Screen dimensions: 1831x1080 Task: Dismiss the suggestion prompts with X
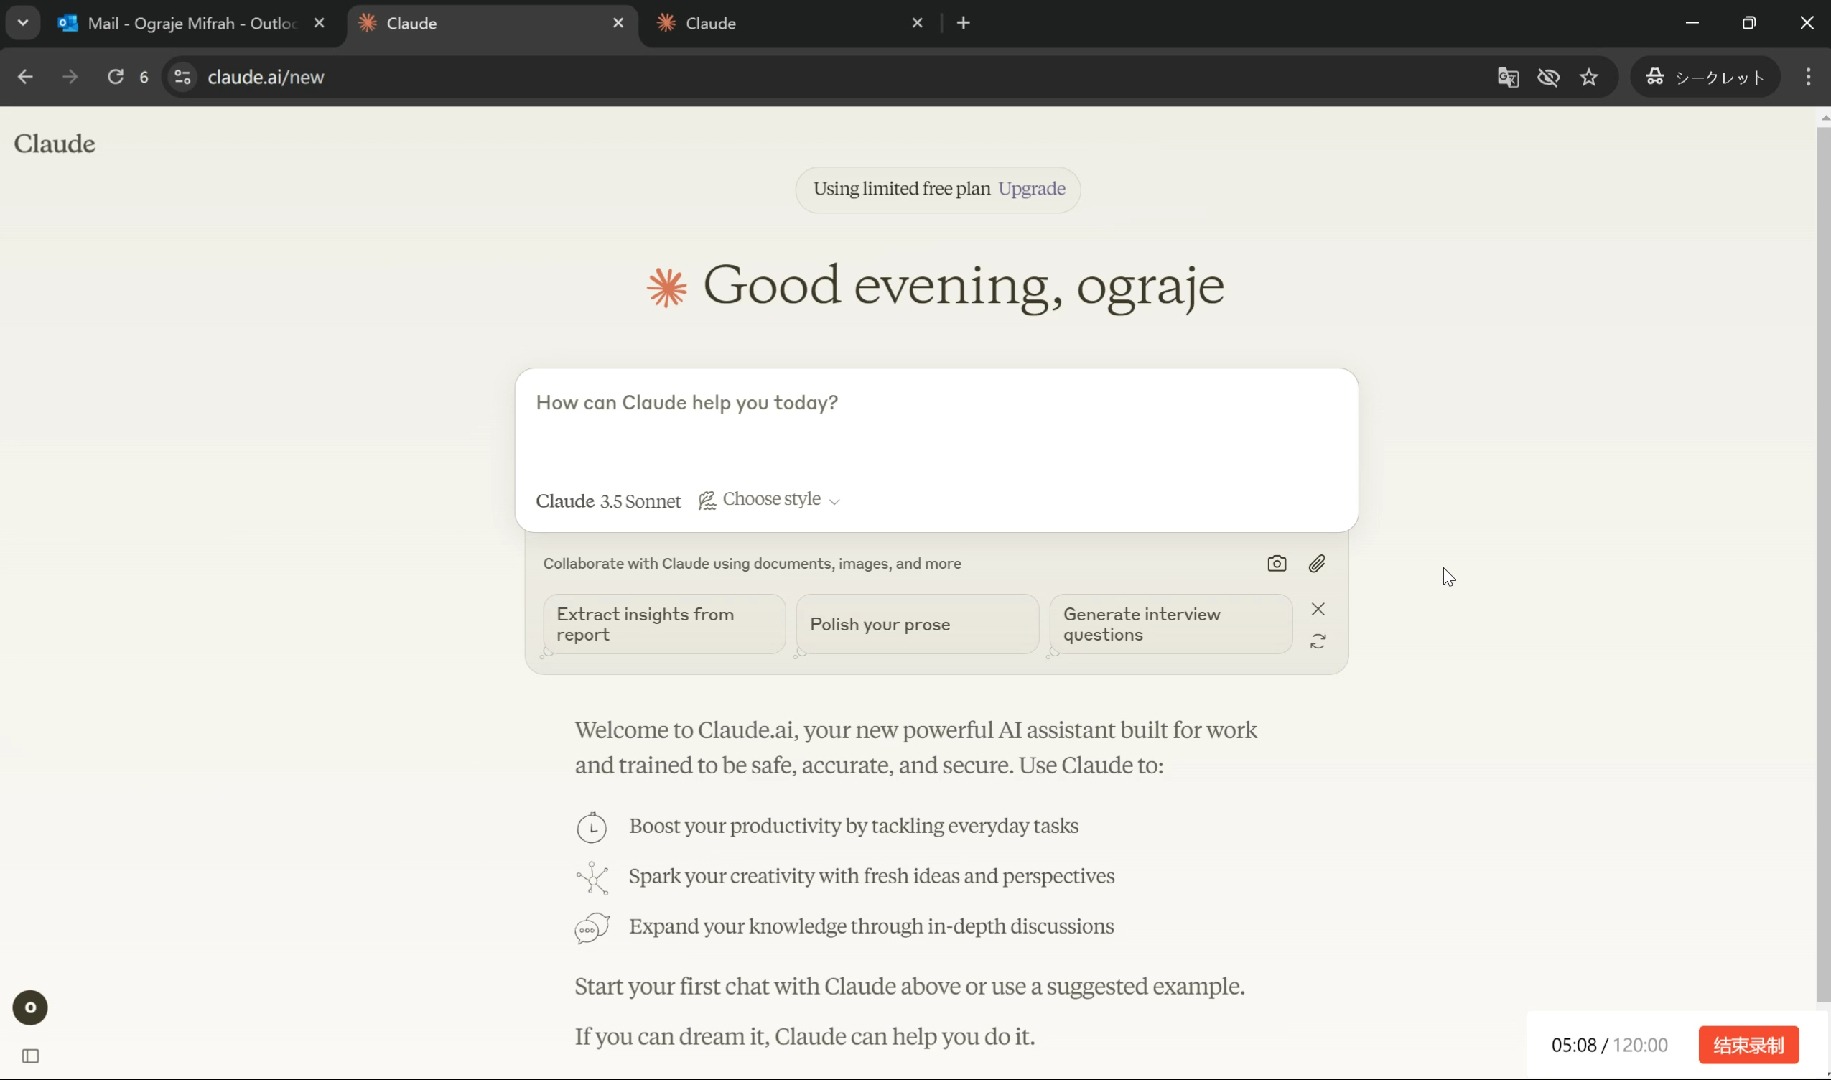[1318, 609]
